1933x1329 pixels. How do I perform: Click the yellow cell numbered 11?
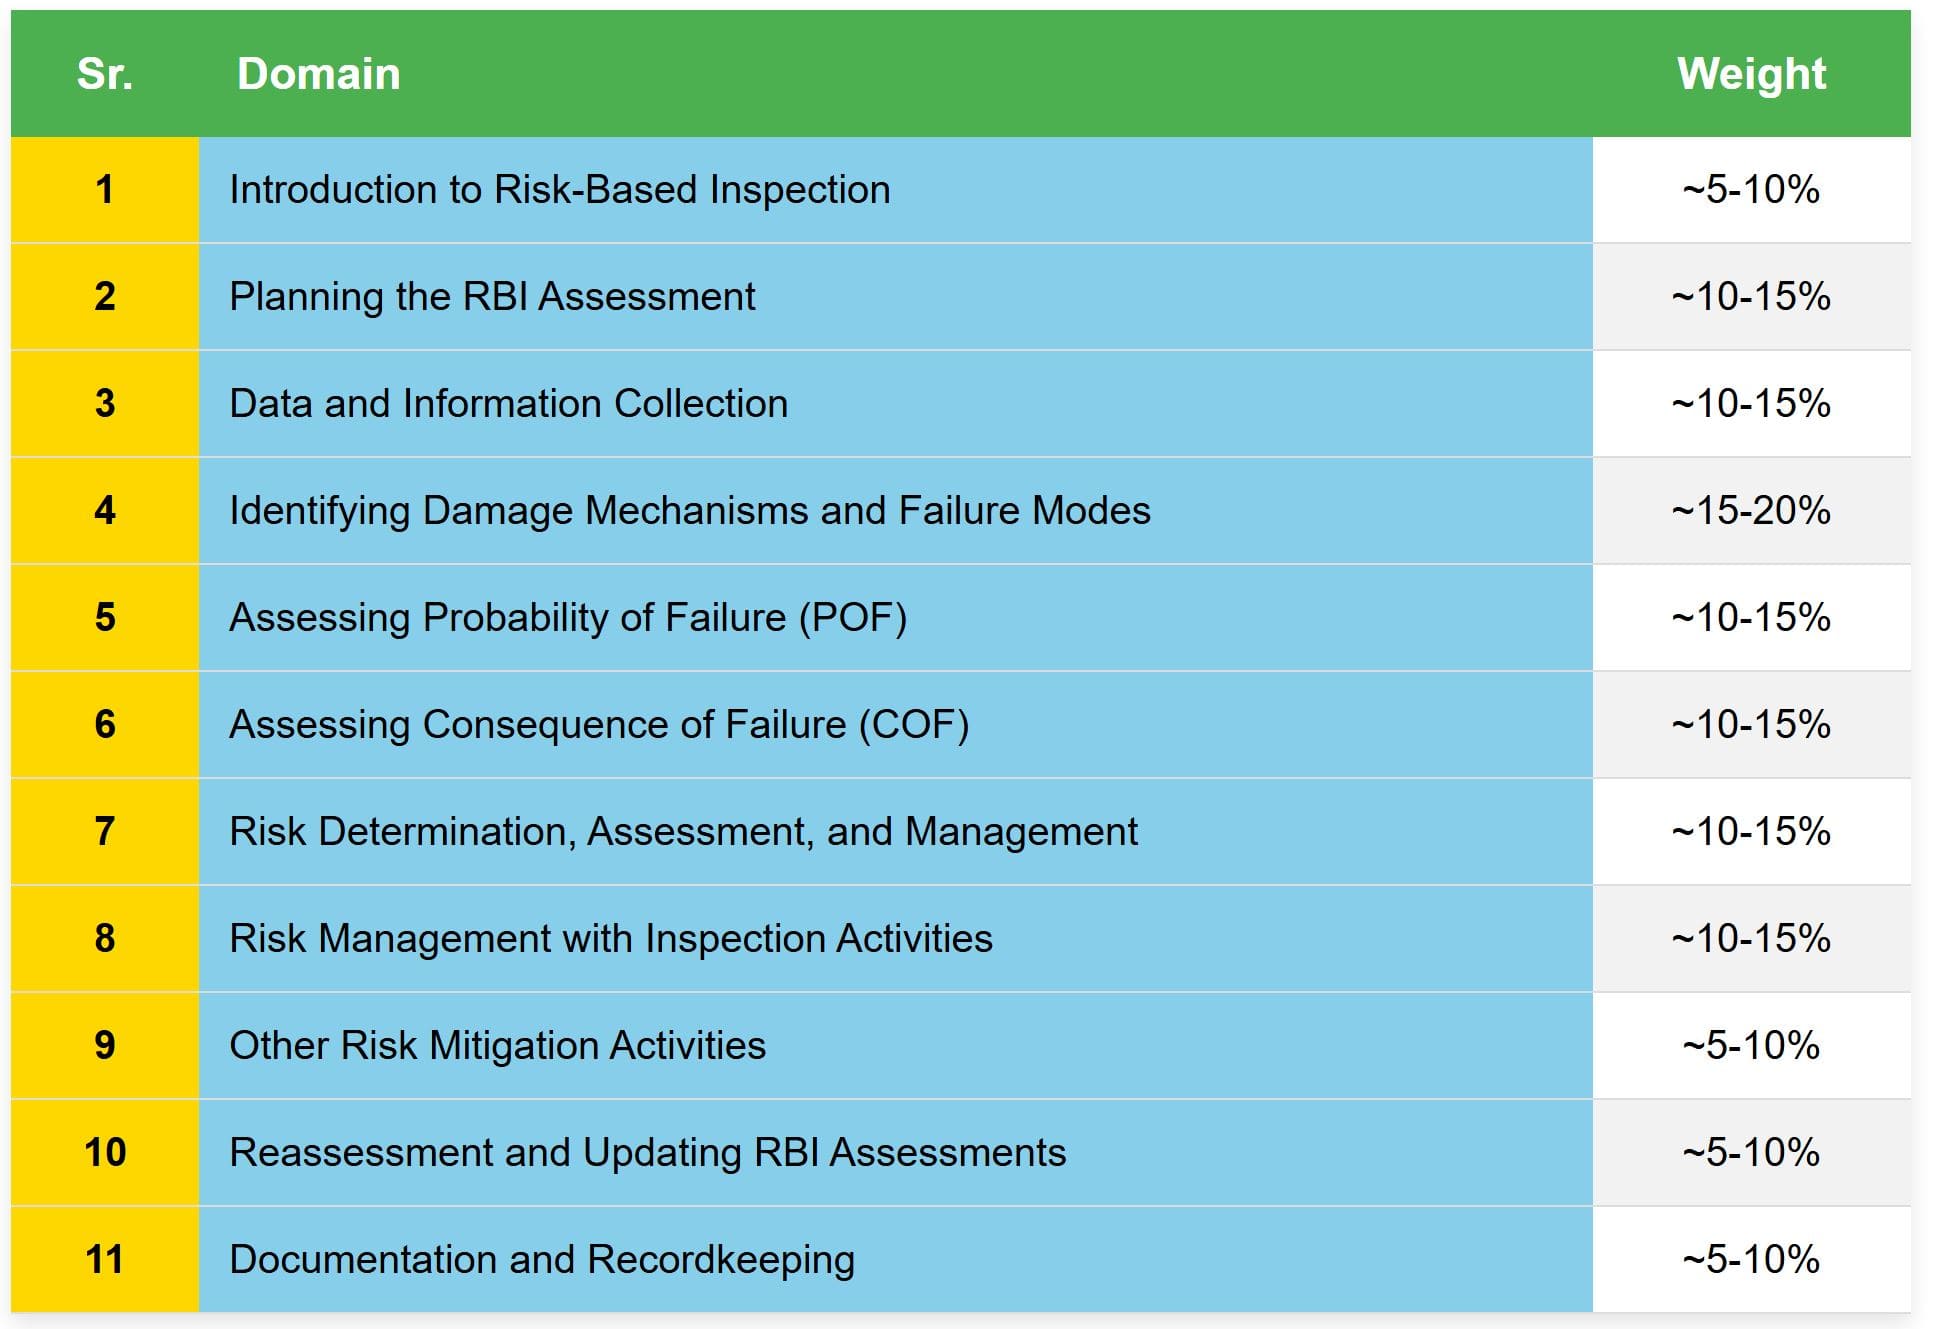pos(105,1260)
